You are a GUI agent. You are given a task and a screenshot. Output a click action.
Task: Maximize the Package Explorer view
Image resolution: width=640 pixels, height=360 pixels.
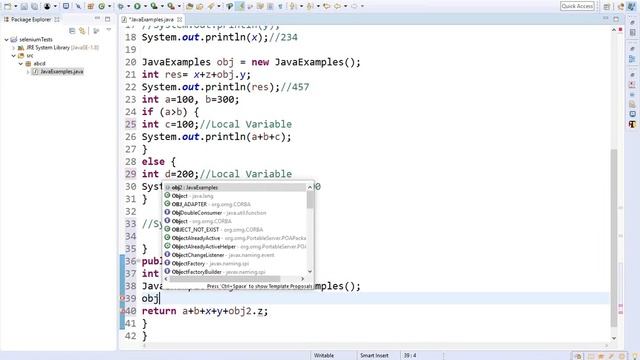click(x=107, y=19)
